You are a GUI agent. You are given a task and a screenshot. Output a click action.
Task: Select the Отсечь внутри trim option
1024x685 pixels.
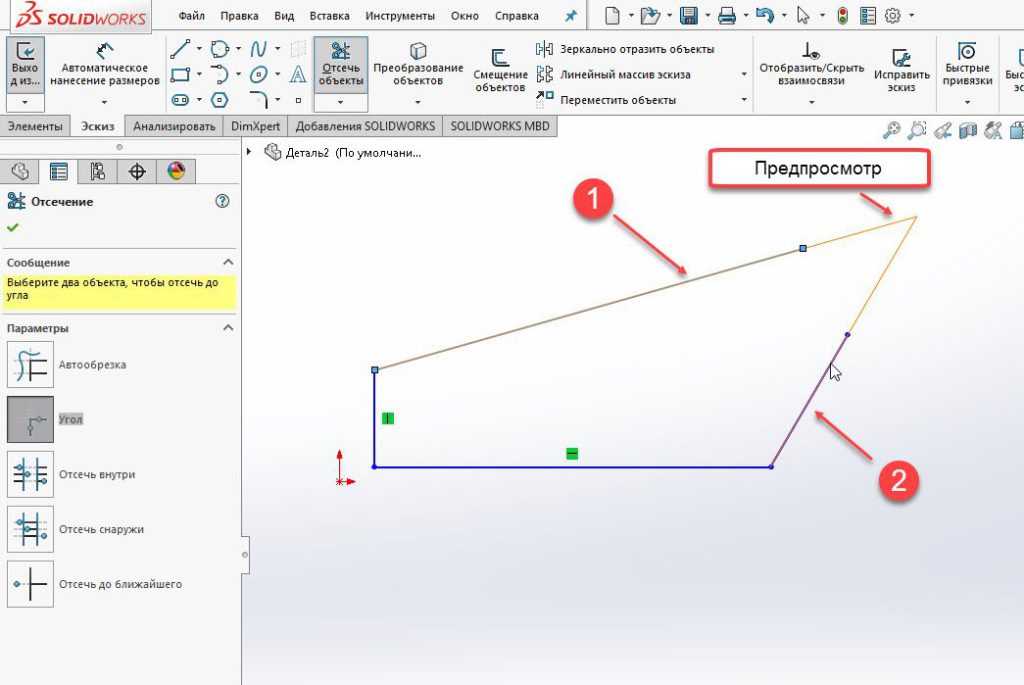pos(30,474)
